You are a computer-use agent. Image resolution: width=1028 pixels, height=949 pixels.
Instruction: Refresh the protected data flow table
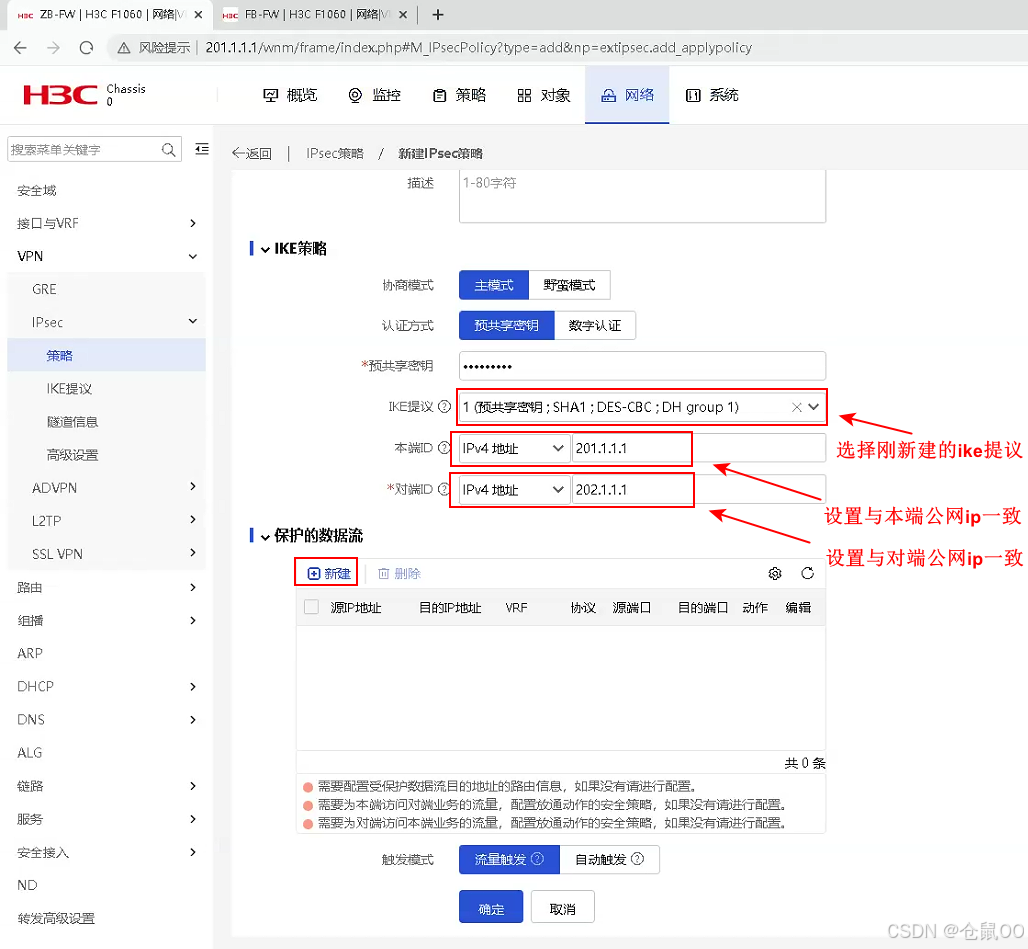coord(806,573)
